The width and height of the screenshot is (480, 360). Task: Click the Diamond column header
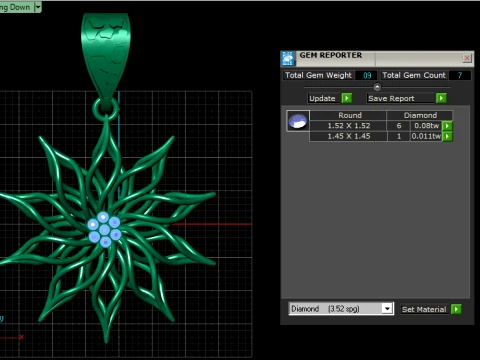point(420,115)
